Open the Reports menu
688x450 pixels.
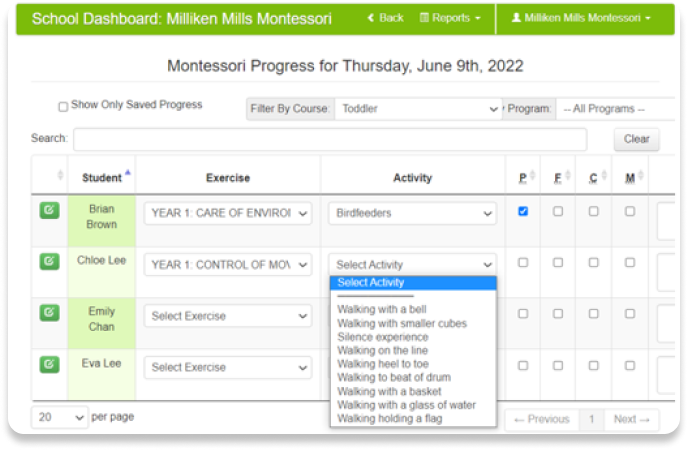pos(451,18)
